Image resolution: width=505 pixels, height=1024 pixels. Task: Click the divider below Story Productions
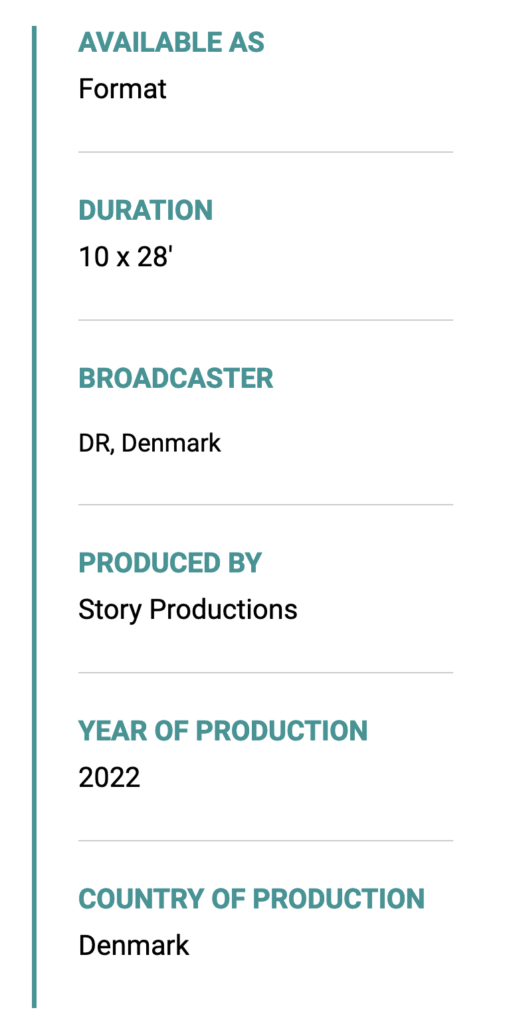[x=265, y=672]
